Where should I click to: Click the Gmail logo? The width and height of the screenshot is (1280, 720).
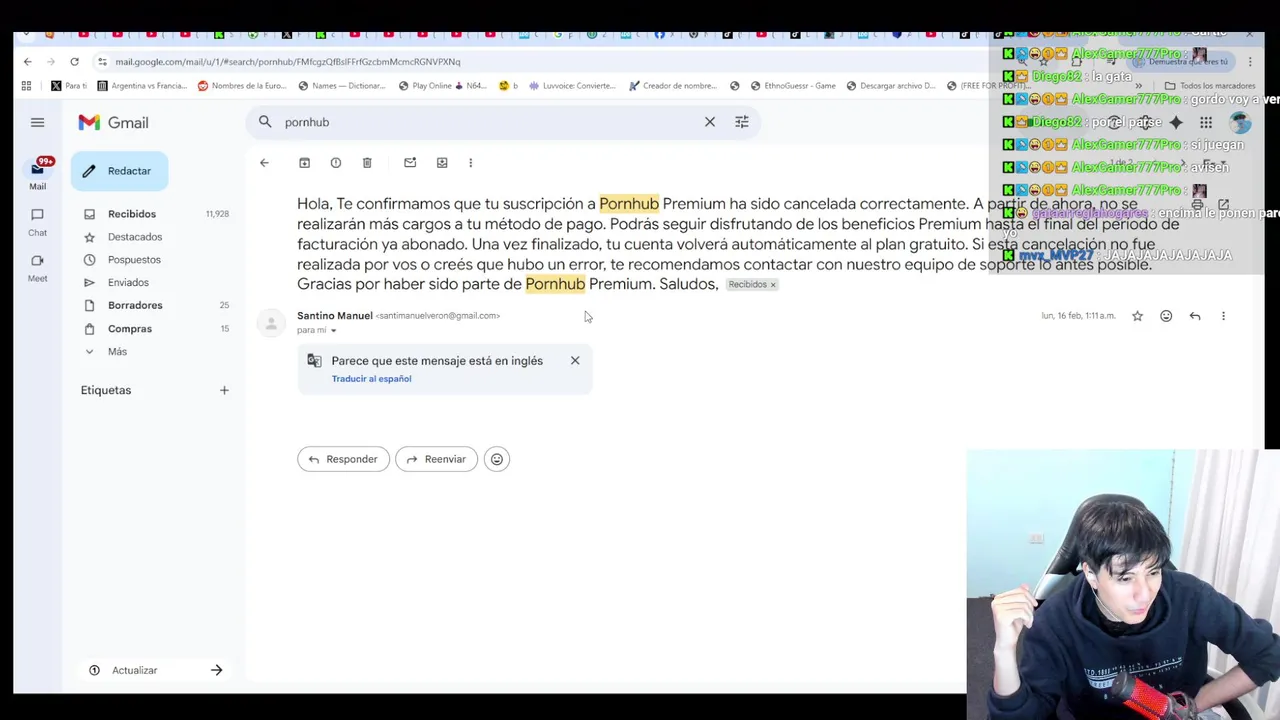pyautogui.click(x=113, y=122)
